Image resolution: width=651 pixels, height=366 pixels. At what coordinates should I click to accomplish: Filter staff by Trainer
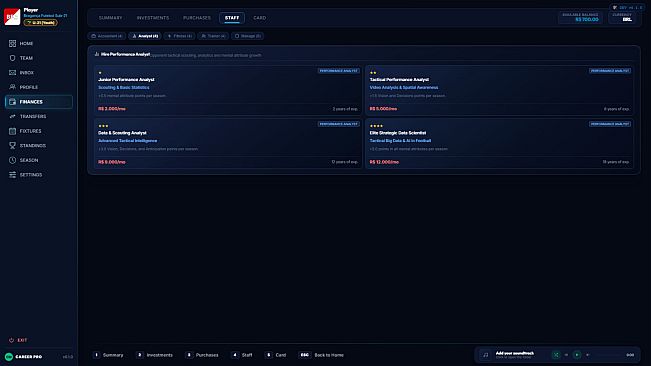click(213, 36)
